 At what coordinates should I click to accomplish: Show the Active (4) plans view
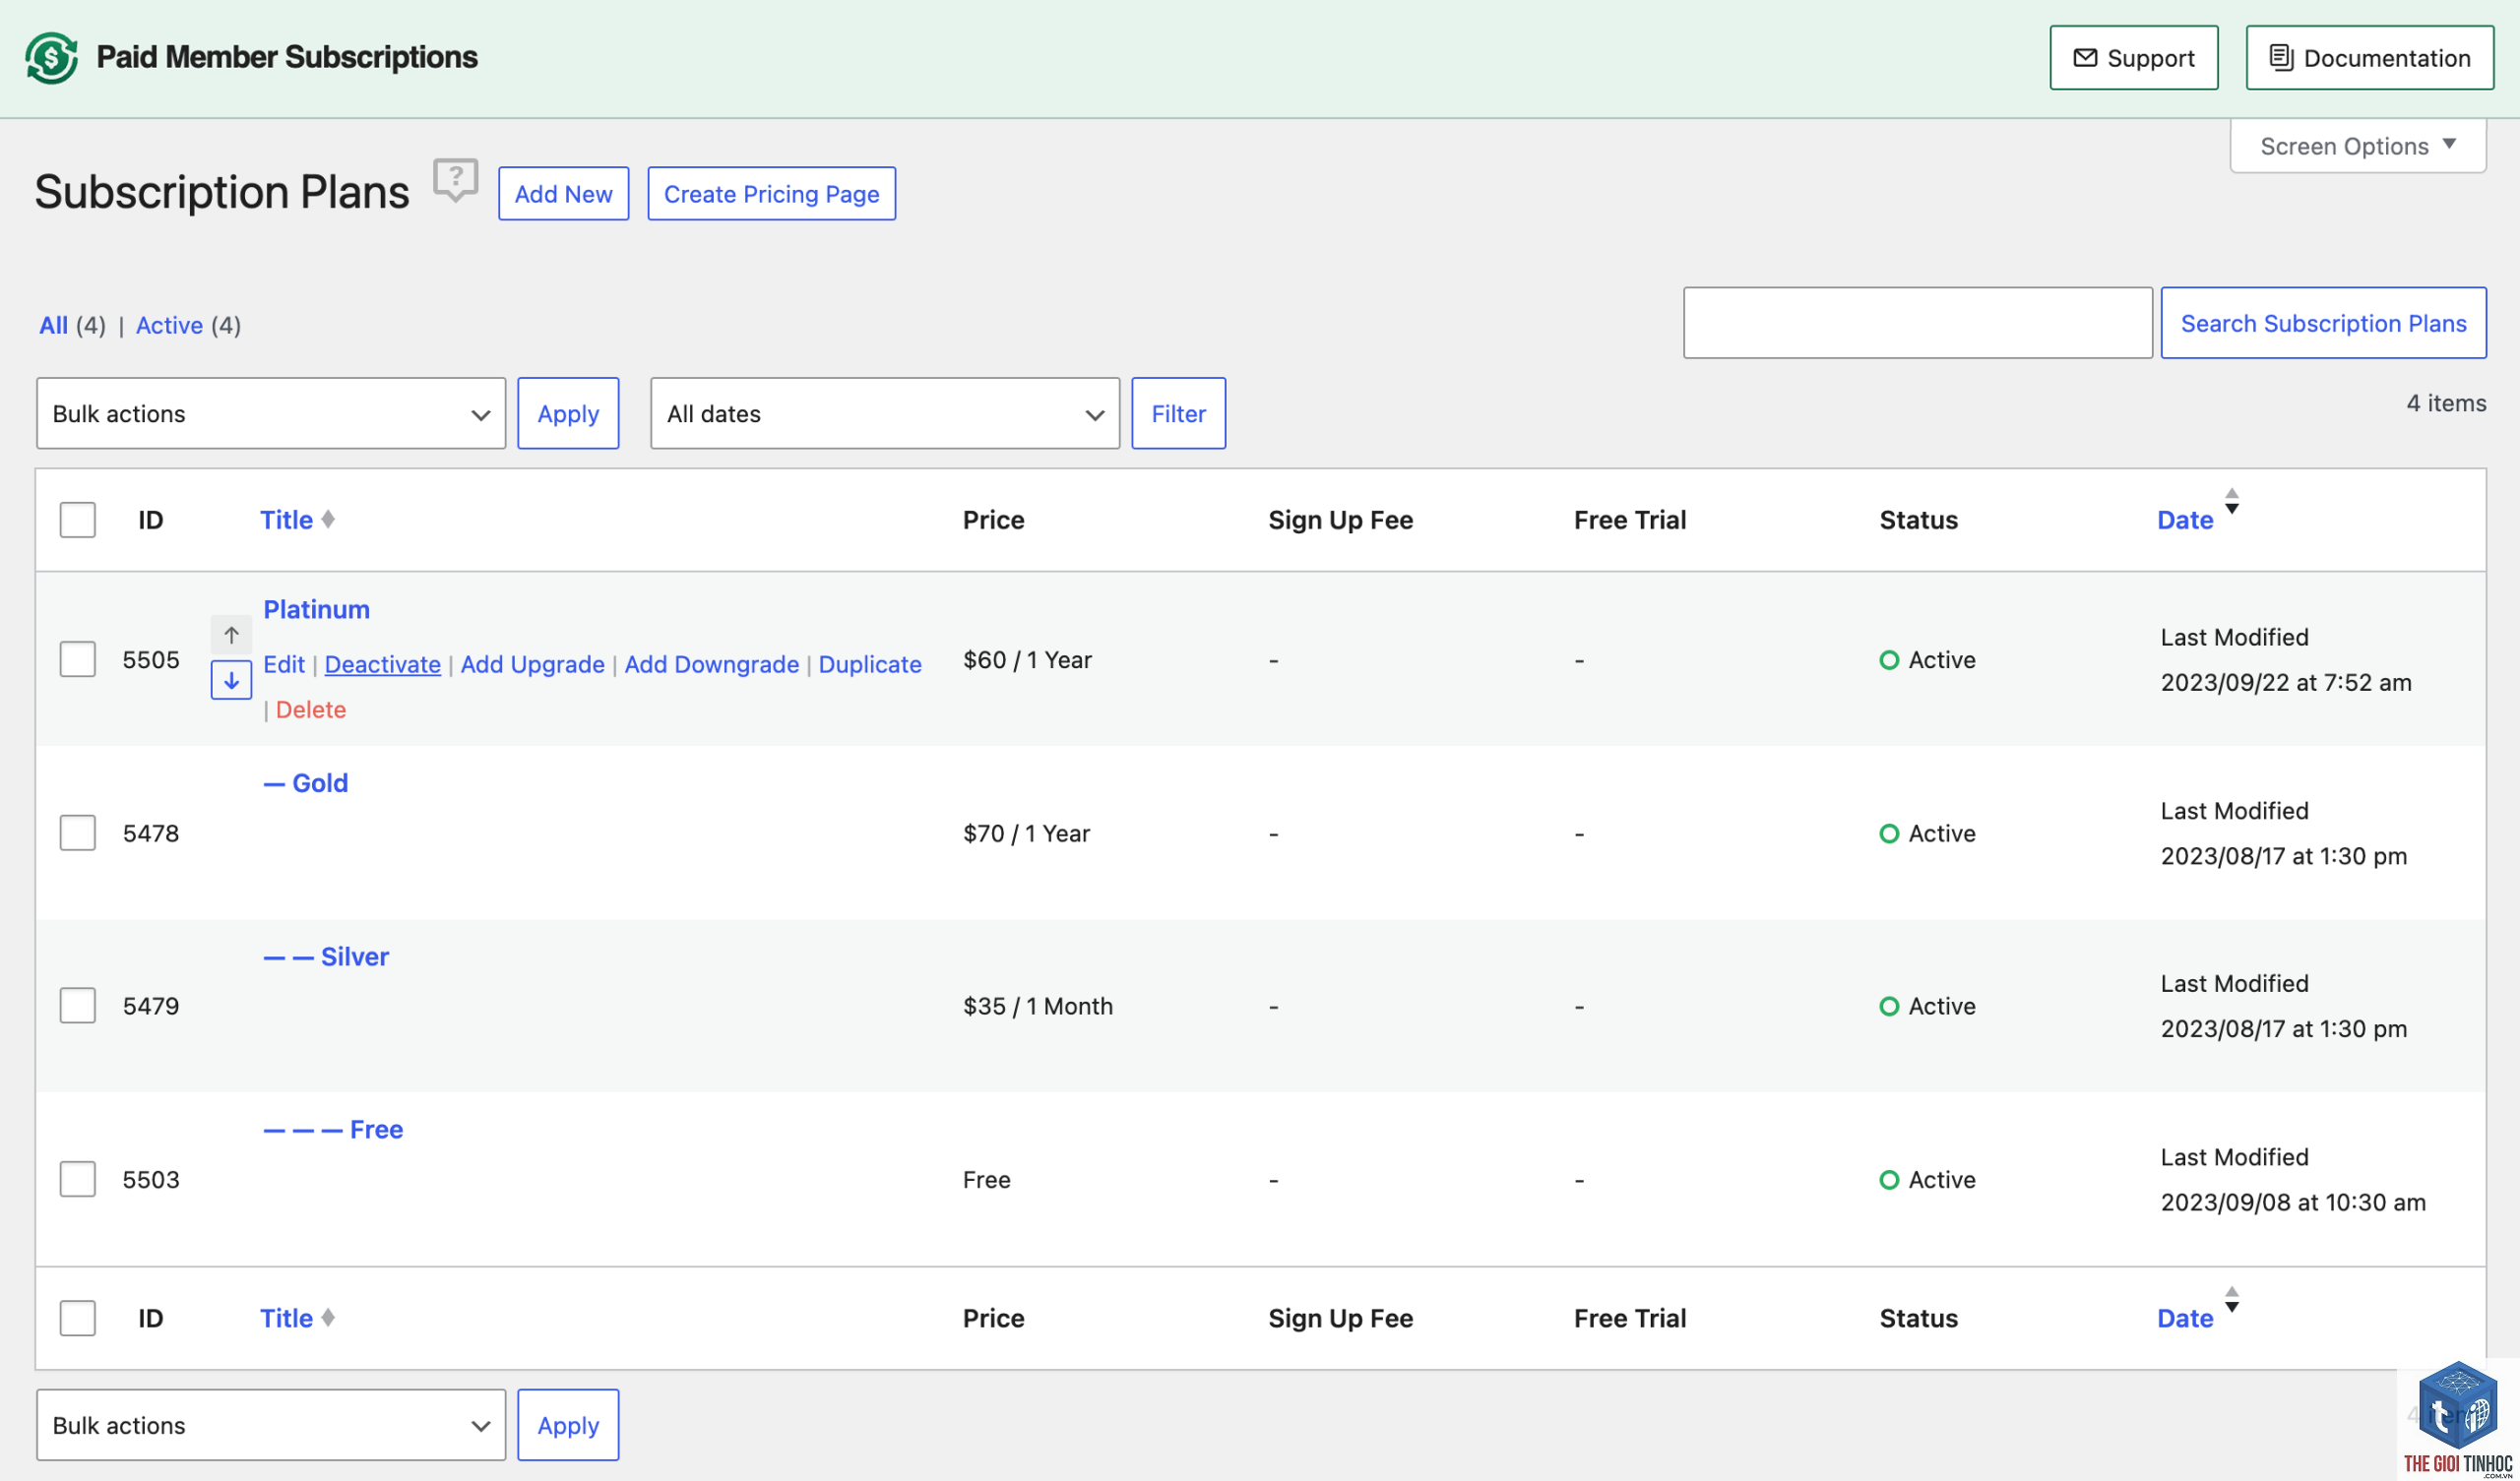pos(169,325)
